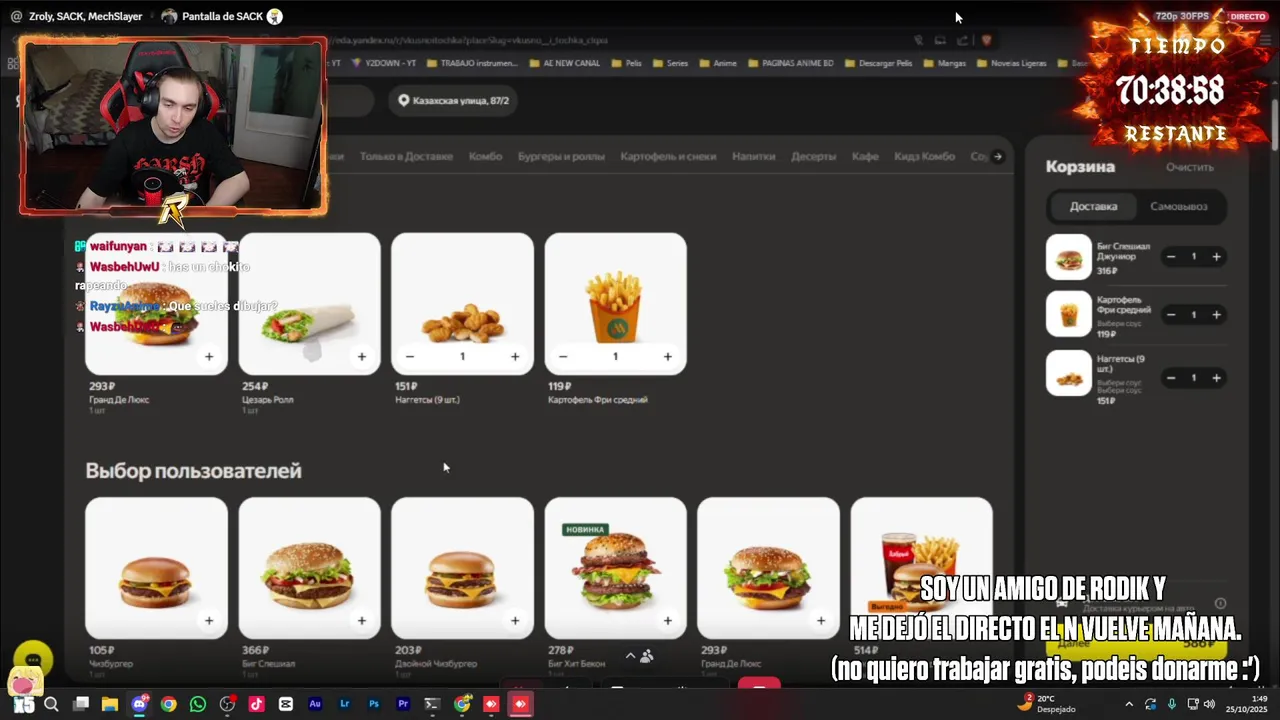This screenshot has width=1280, height=720.
Task: Open Adobe Lightroom from the taskbar
Action: click(344, 704)
